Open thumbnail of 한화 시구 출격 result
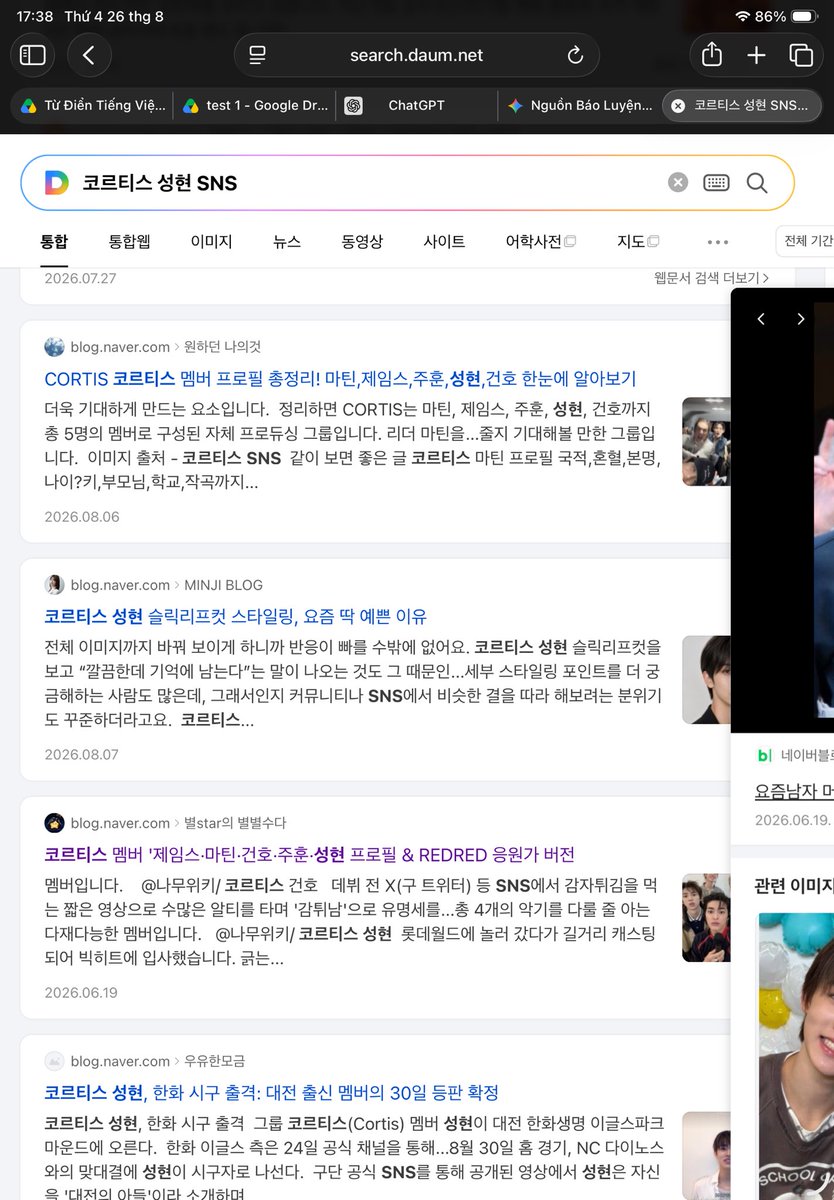834x1200 pixels. click(706, 1156)
